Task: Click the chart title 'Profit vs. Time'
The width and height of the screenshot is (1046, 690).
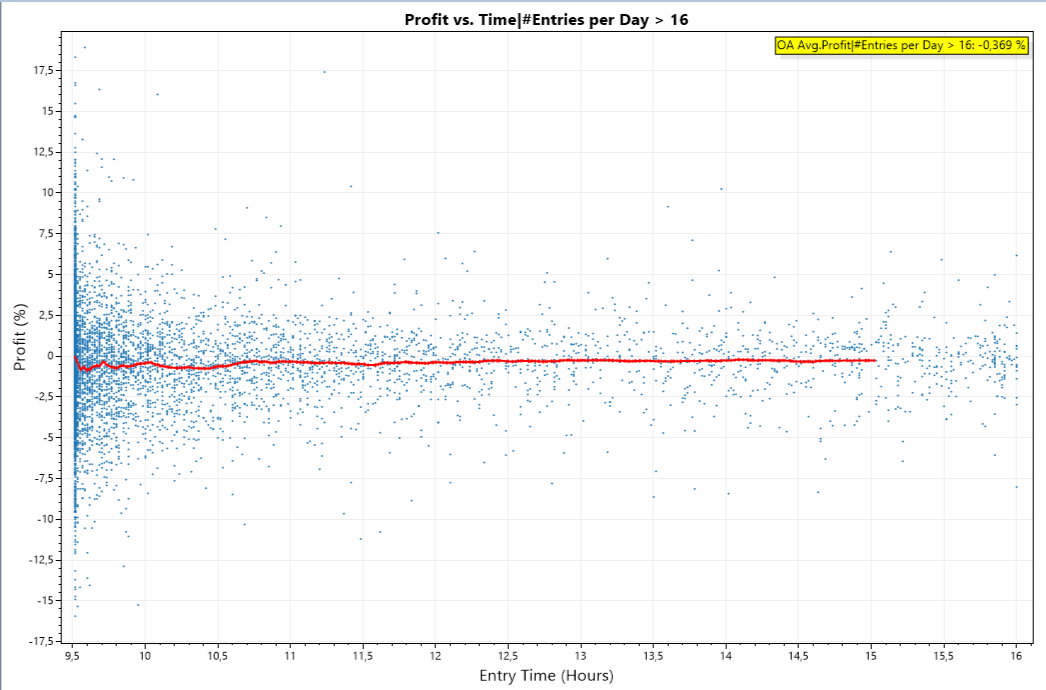Action: click(546, 19)
